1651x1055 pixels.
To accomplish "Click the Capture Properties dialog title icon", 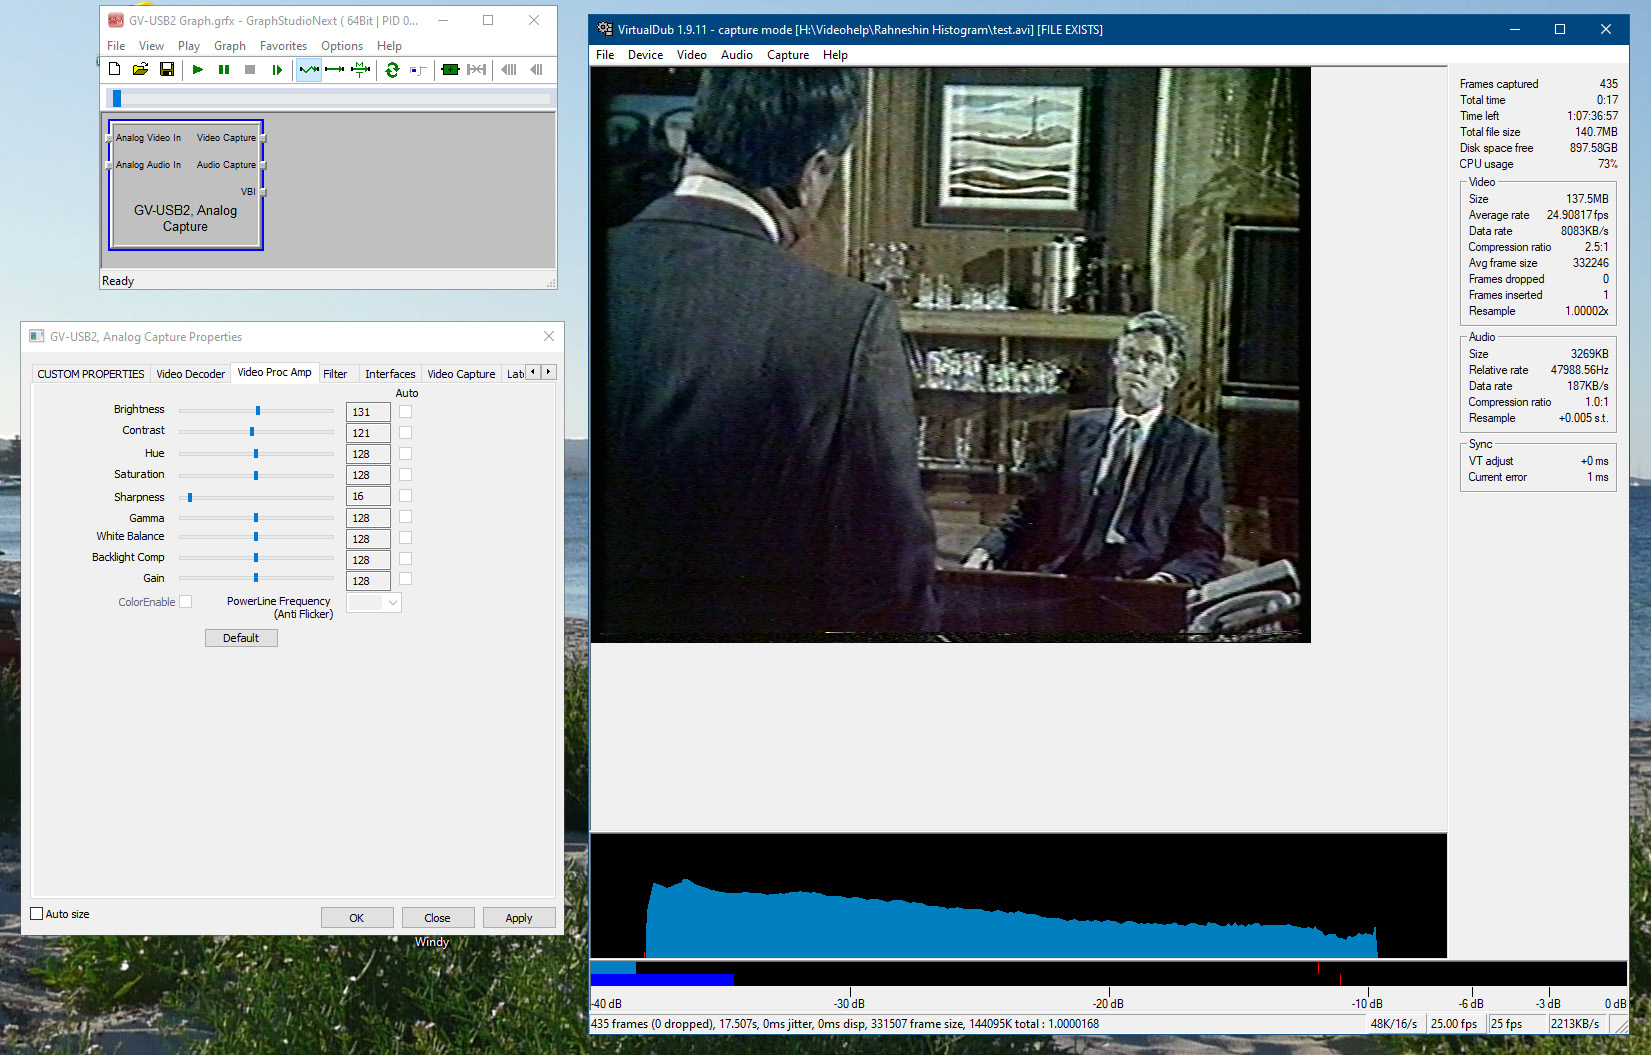I will [x=37, y=336].
